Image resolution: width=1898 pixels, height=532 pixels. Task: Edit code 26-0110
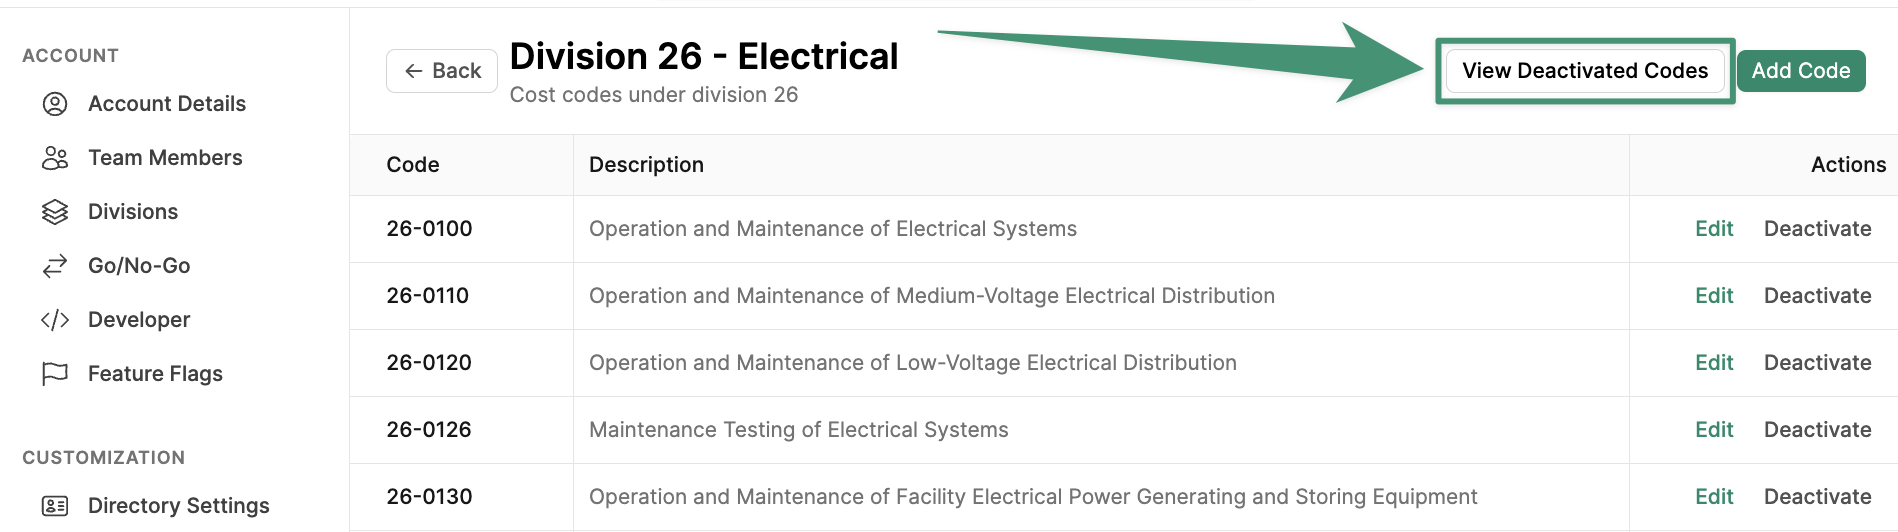[1714, 296]
